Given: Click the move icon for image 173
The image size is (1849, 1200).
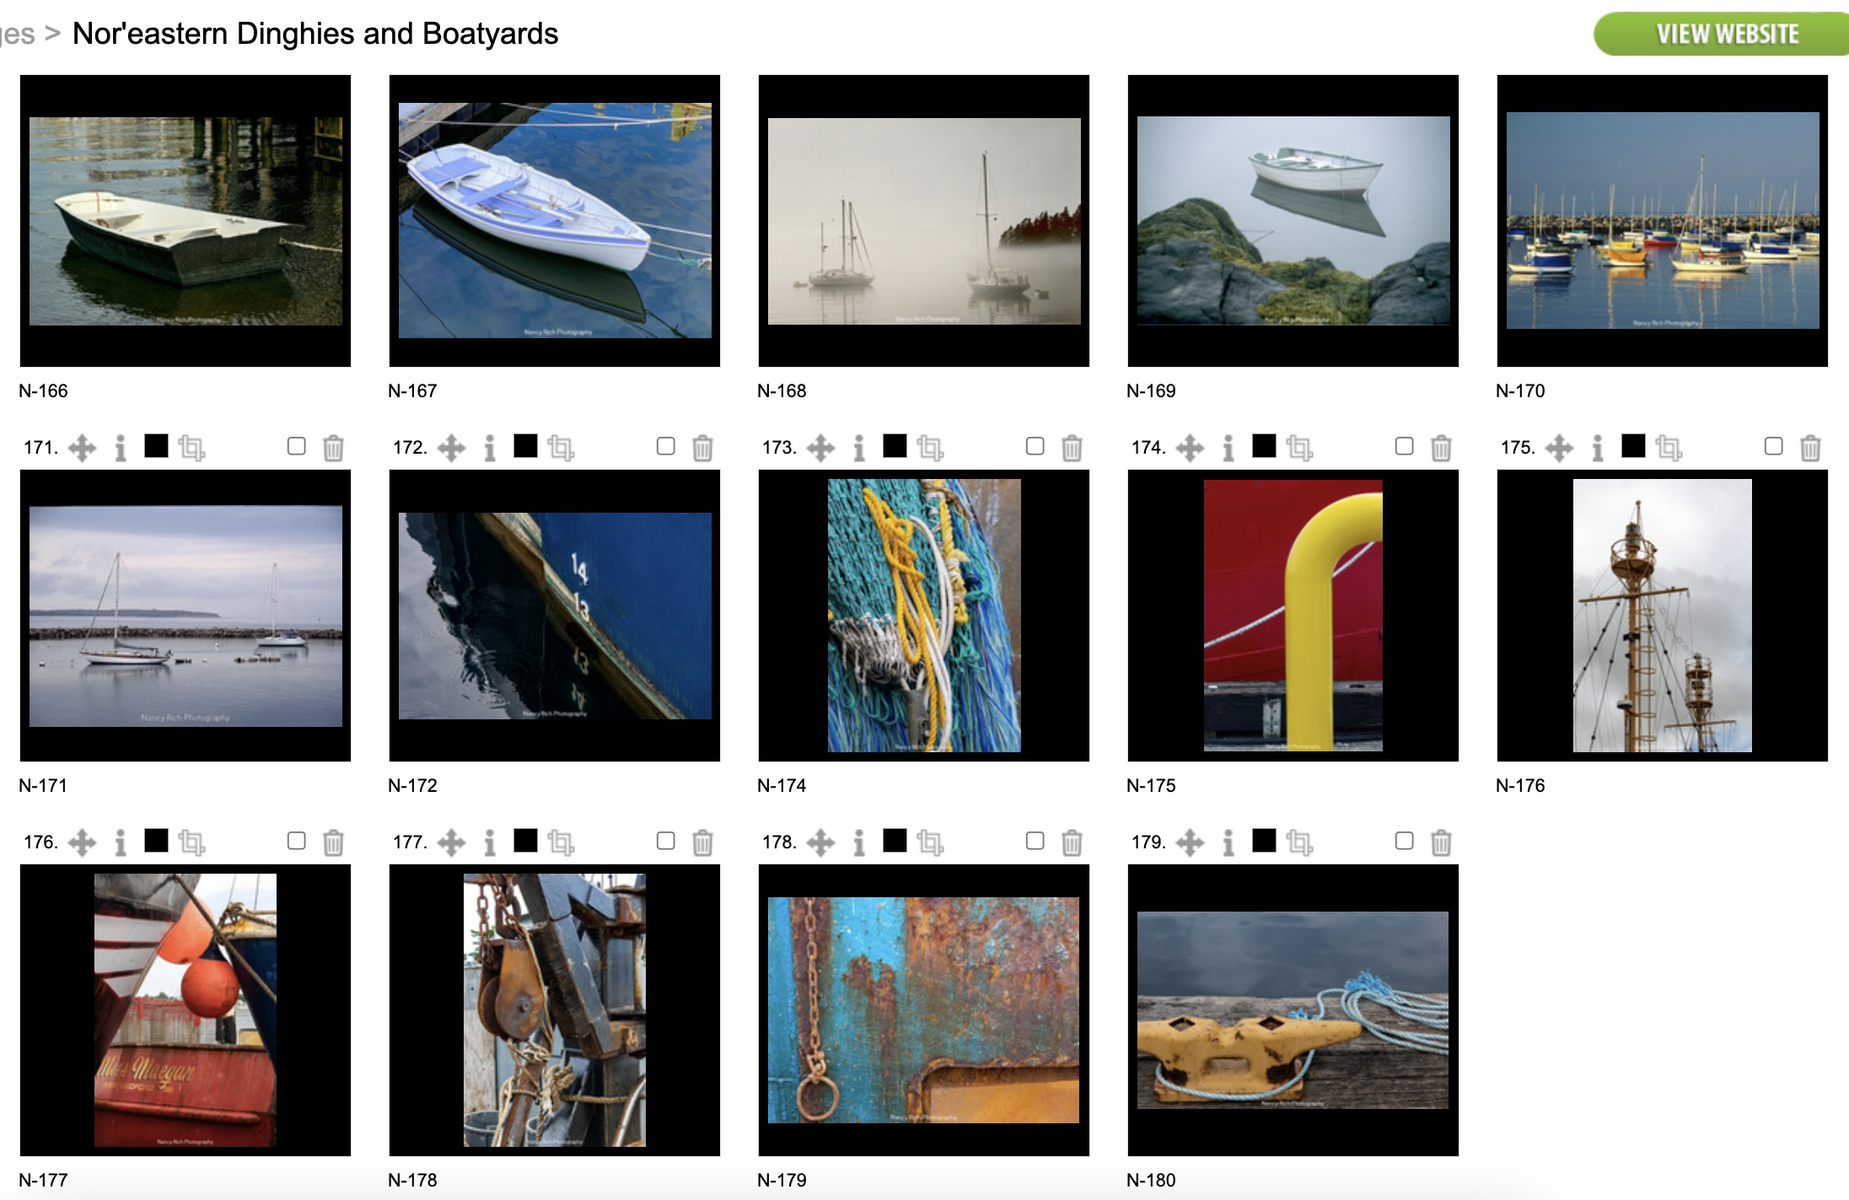Looking at the screenshot, I should pyautogui.click(x=820, y=448).
